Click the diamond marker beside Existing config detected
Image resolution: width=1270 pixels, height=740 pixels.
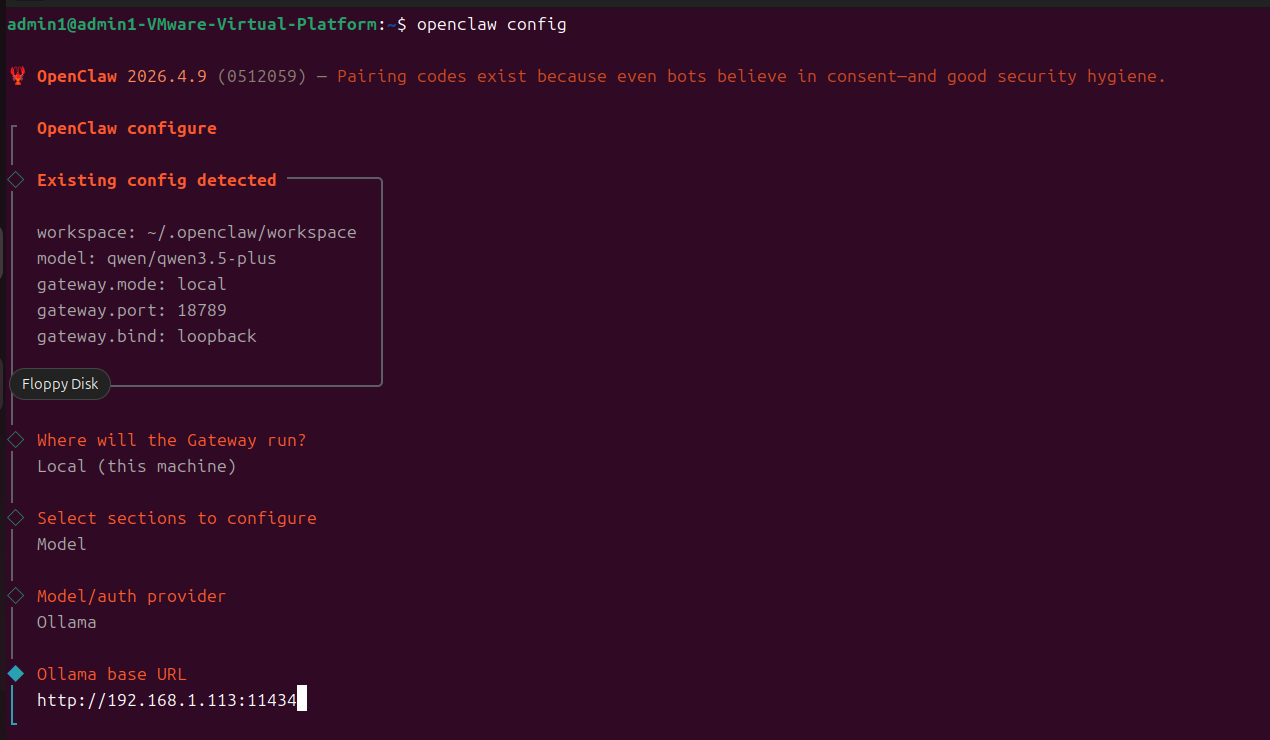pyautogui.click(x=15, y=180)
